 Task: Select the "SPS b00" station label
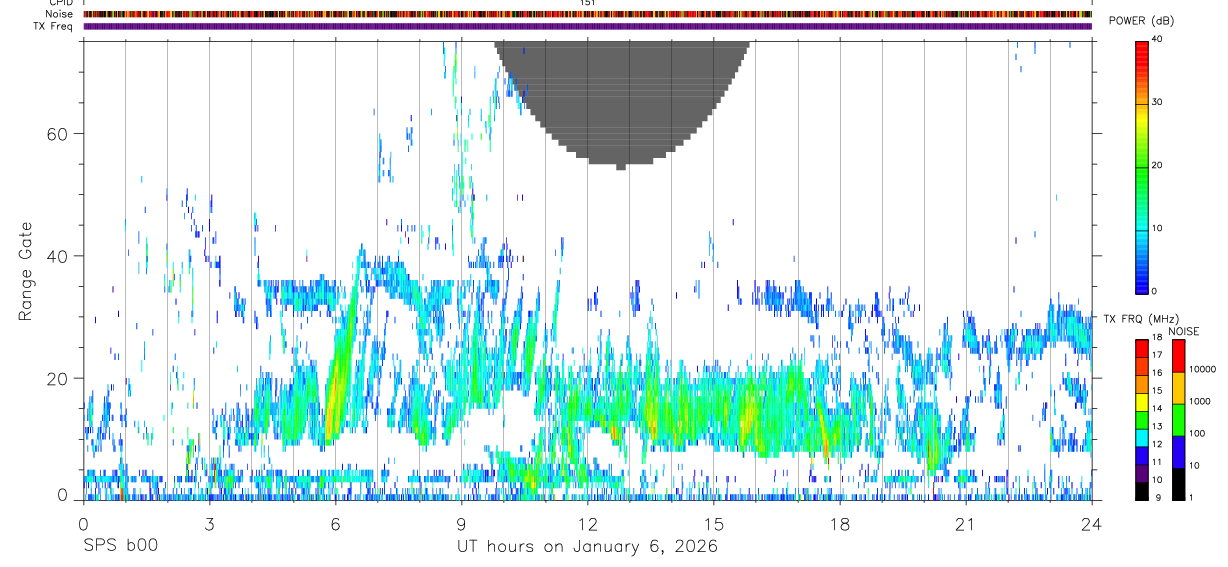(119, 547)
